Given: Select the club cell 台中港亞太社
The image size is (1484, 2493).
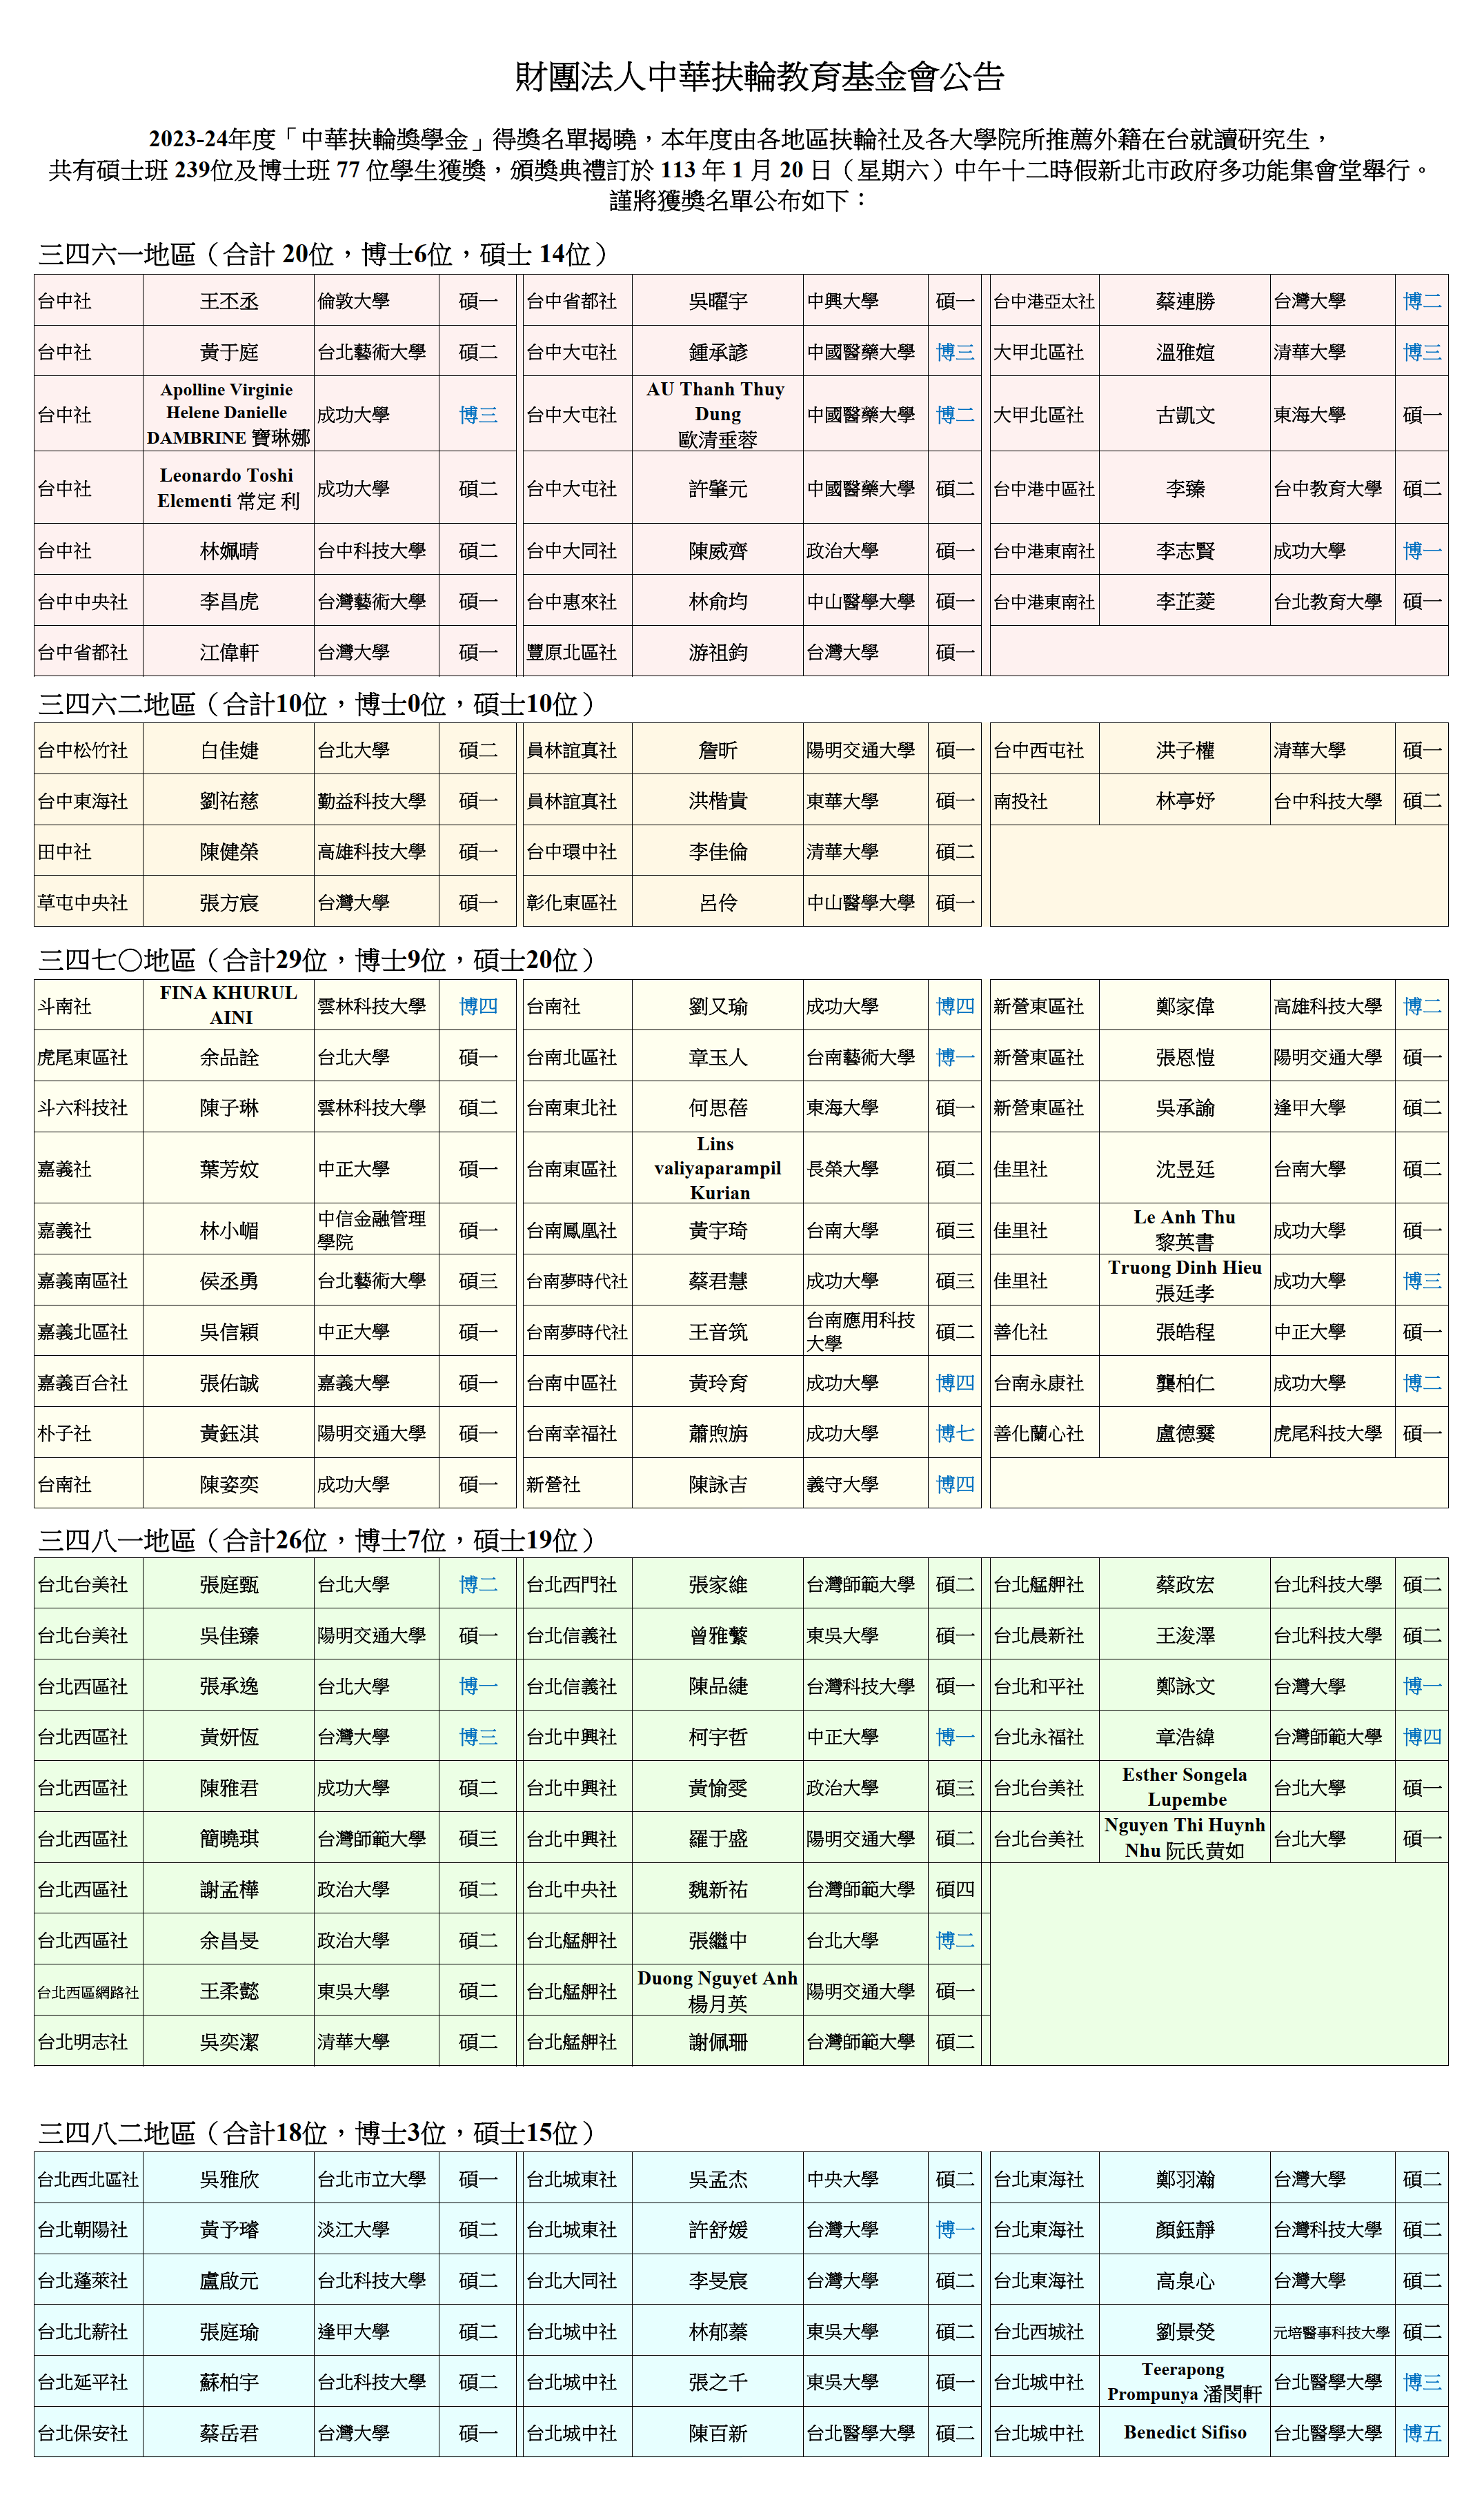Looking at the screenshot, I should [1044, 301].
